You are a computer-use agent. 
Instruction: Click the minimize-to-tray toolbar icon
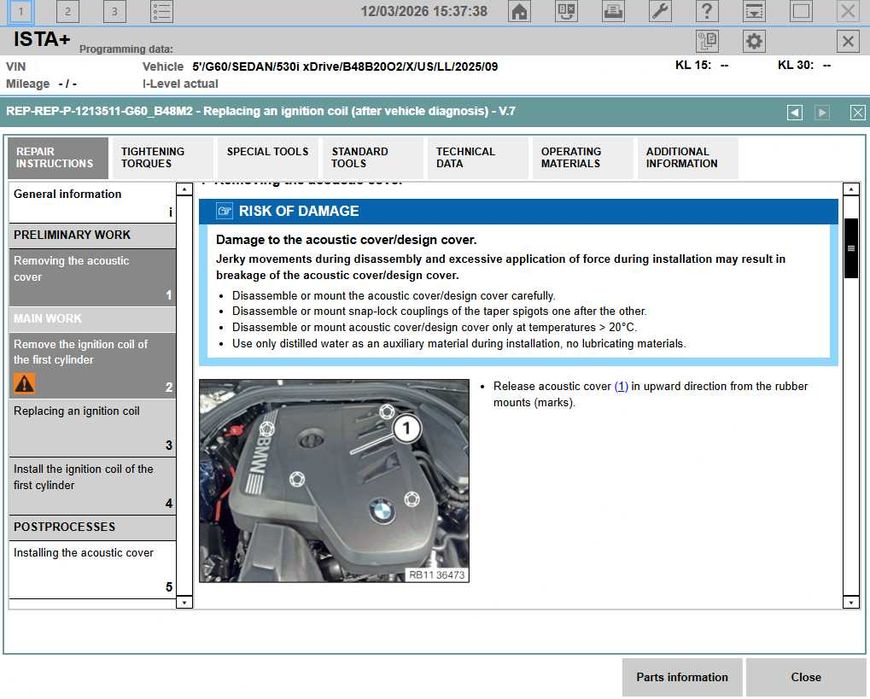(x=754, y=11)
